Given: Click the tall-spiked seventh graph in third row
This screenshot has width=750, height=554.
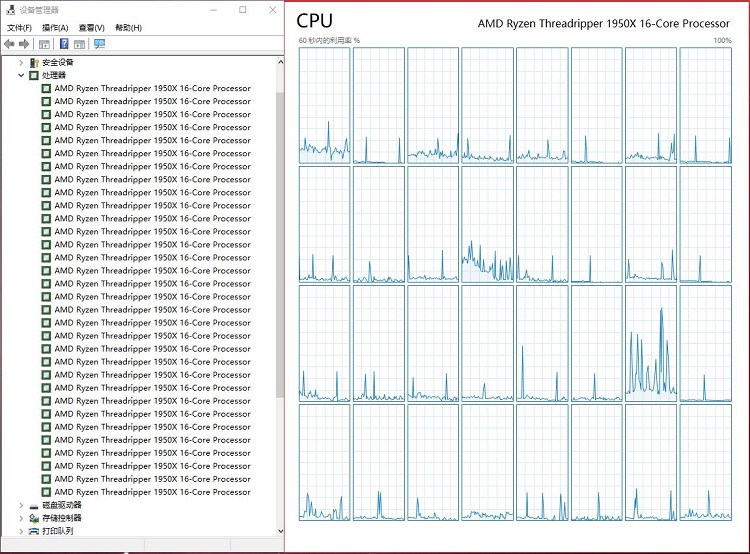Looking at the screenshot, I should [x=651, y=343].
